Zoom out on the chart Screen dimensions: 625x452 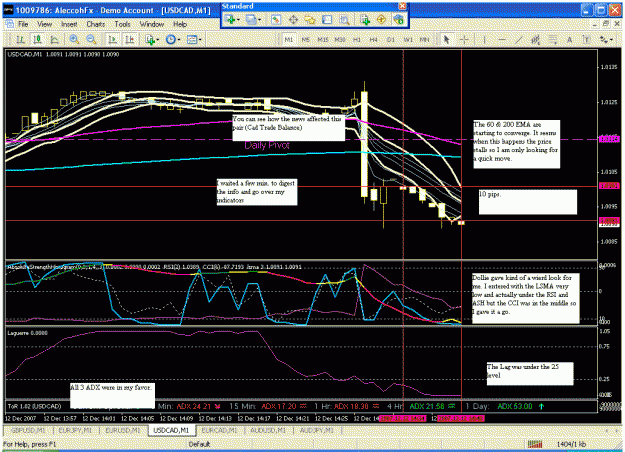91,39
